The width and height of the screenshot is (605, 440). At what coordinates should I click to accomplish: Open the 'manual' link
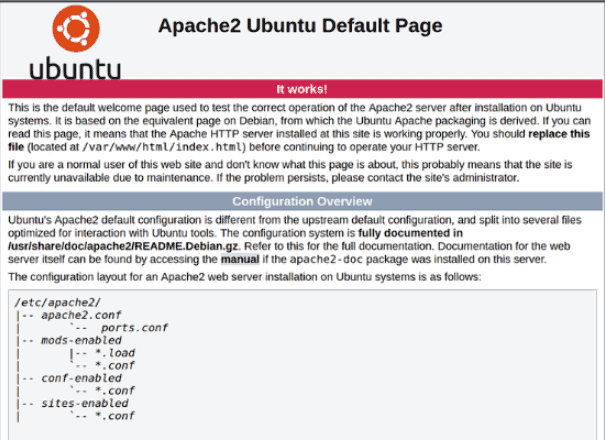click(x=240, y=259)
